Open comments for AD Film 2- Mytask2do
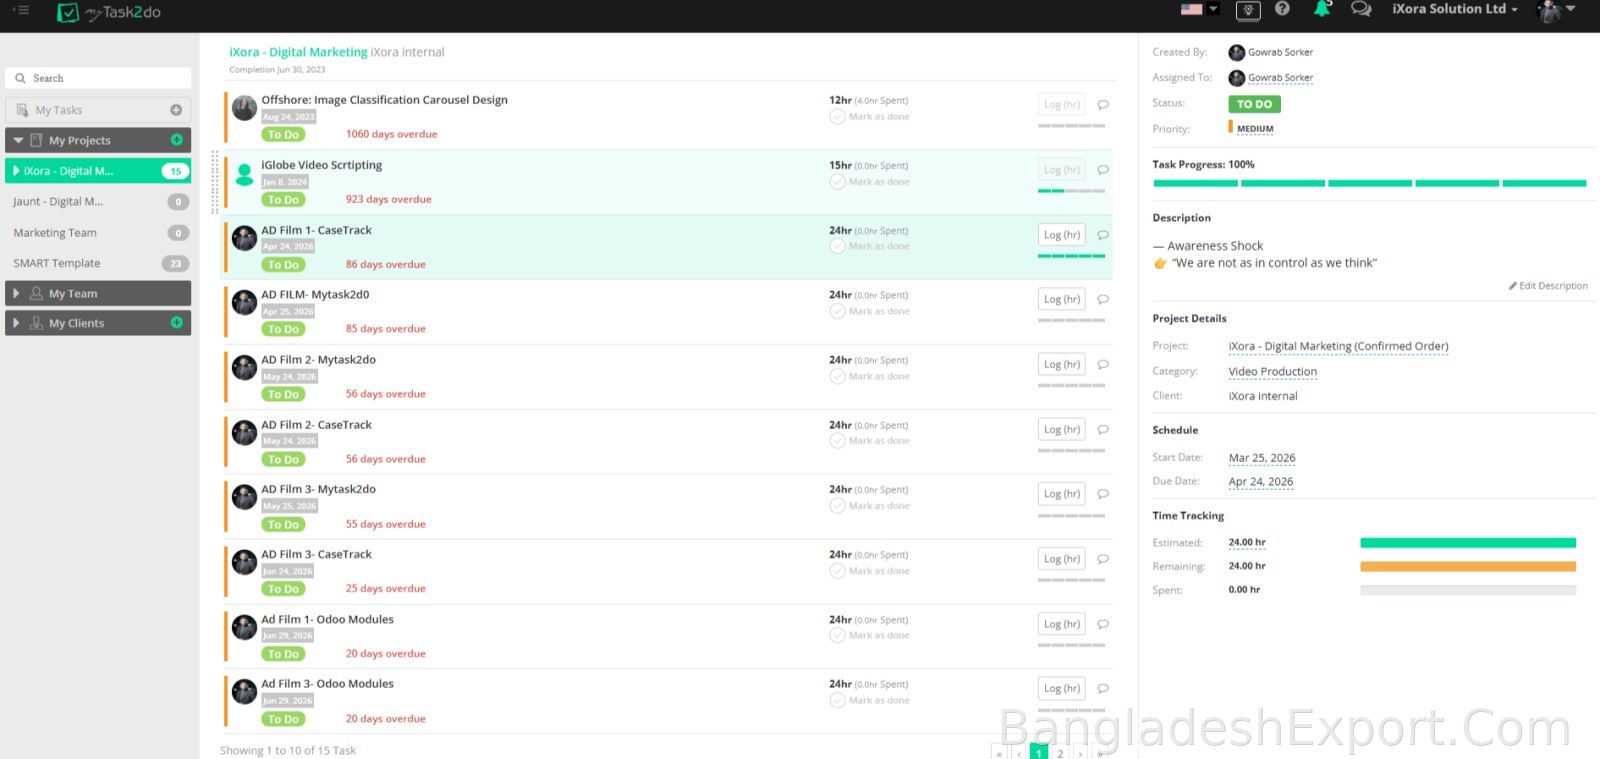Viewport: 1600px width, 759px height. pyautogui.click(x=1103, y=364)
